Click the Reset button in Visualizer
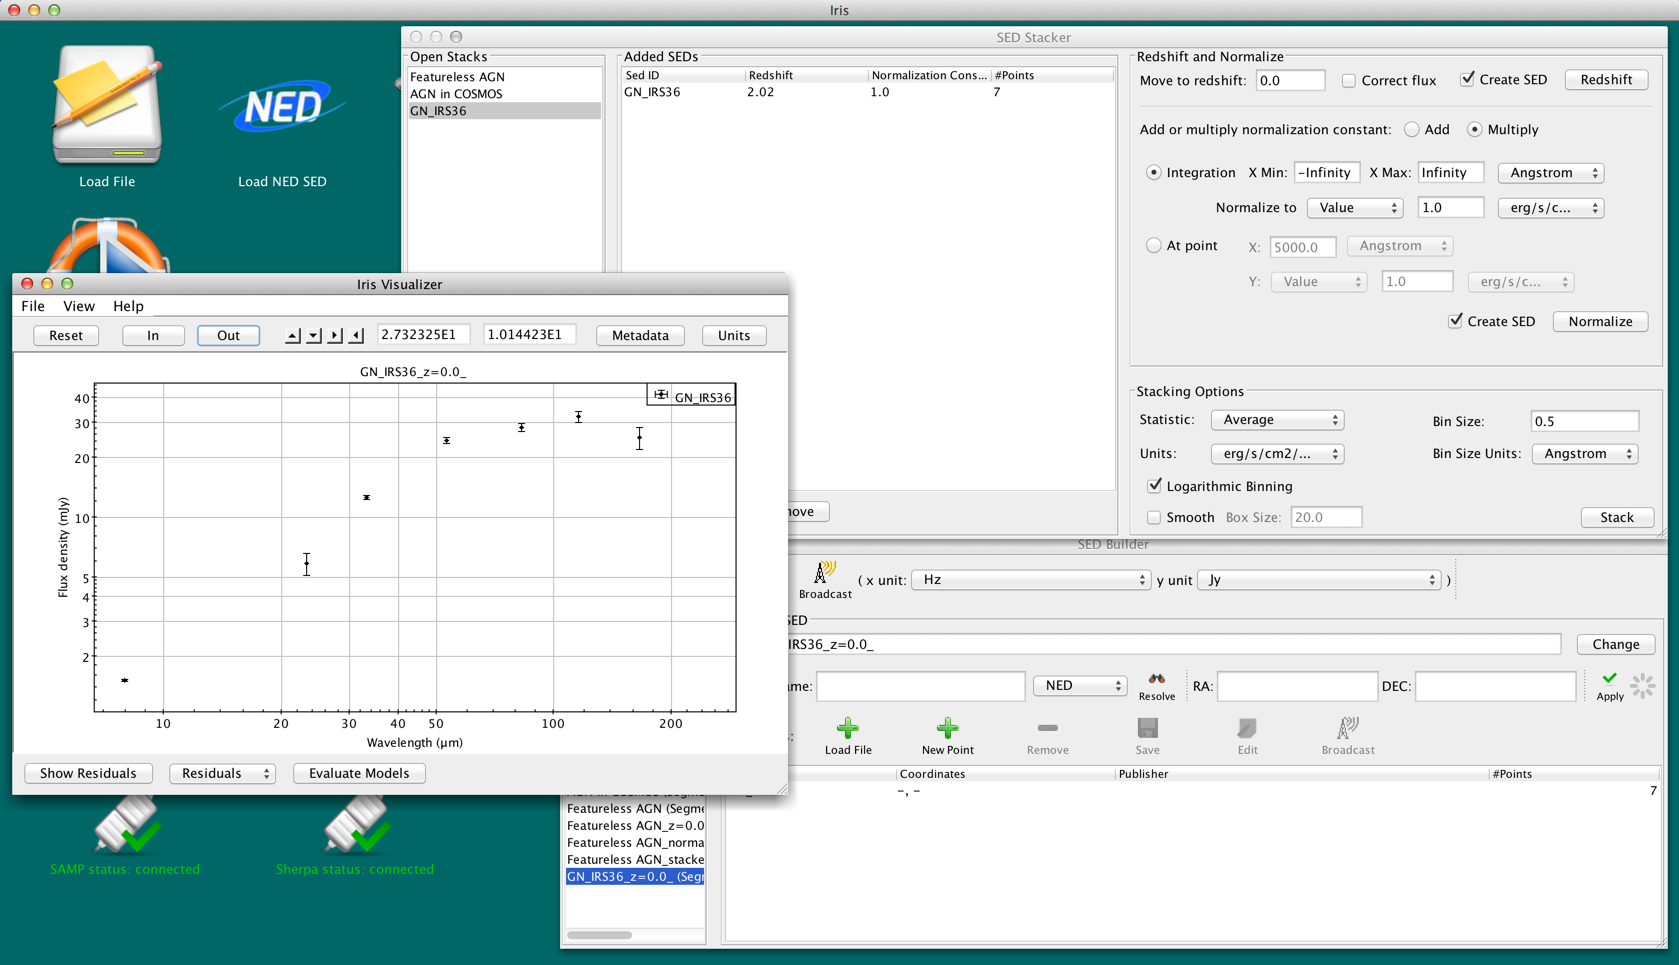 coord(66,335)
